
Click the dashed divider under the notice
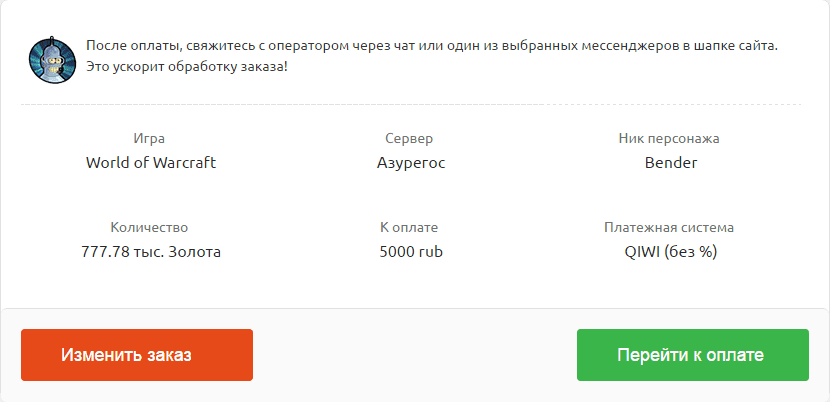pyautogui.click(x=411, y=104)
